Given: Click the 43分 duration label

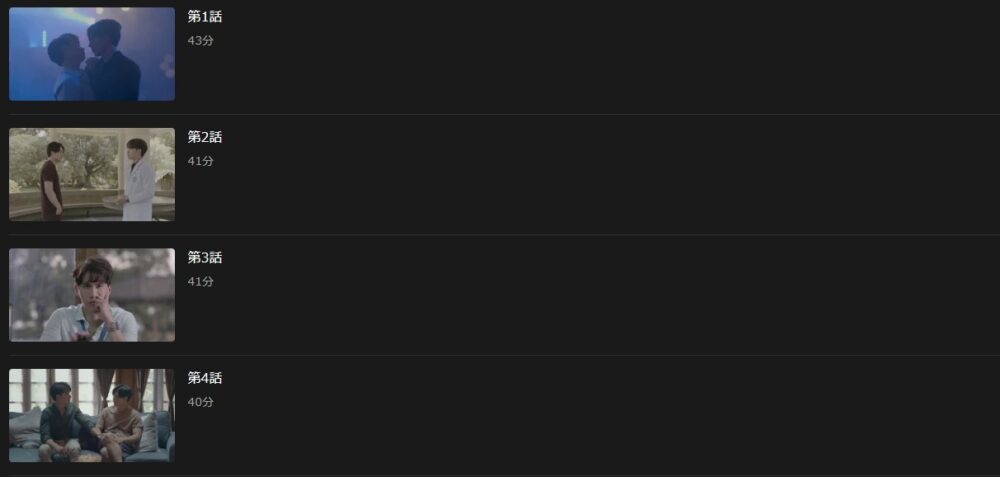Looking at the screenshot, I should click(x=200, y=41).
